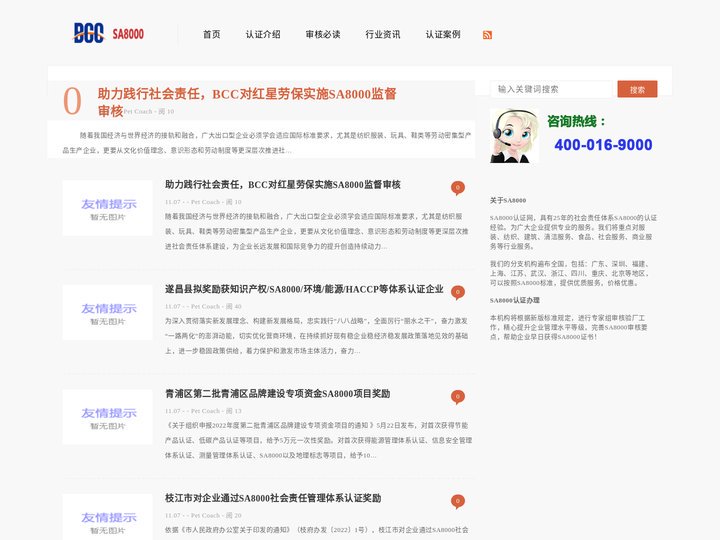
Task: Go to 首页 in navigation
Action: click(x=212, y=34)
